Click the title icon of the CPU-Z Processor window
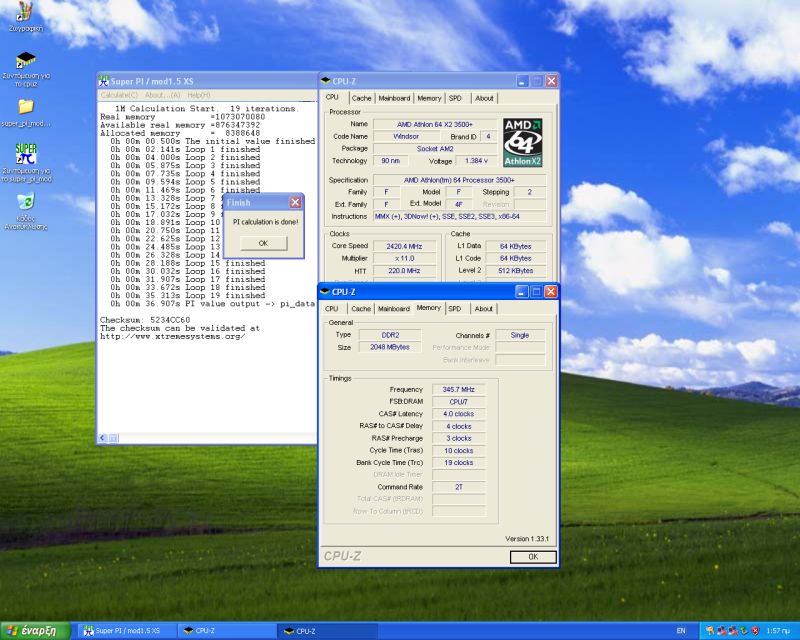Image resolution: width=800 pixels, height=640 pixels. coord(326,81)
